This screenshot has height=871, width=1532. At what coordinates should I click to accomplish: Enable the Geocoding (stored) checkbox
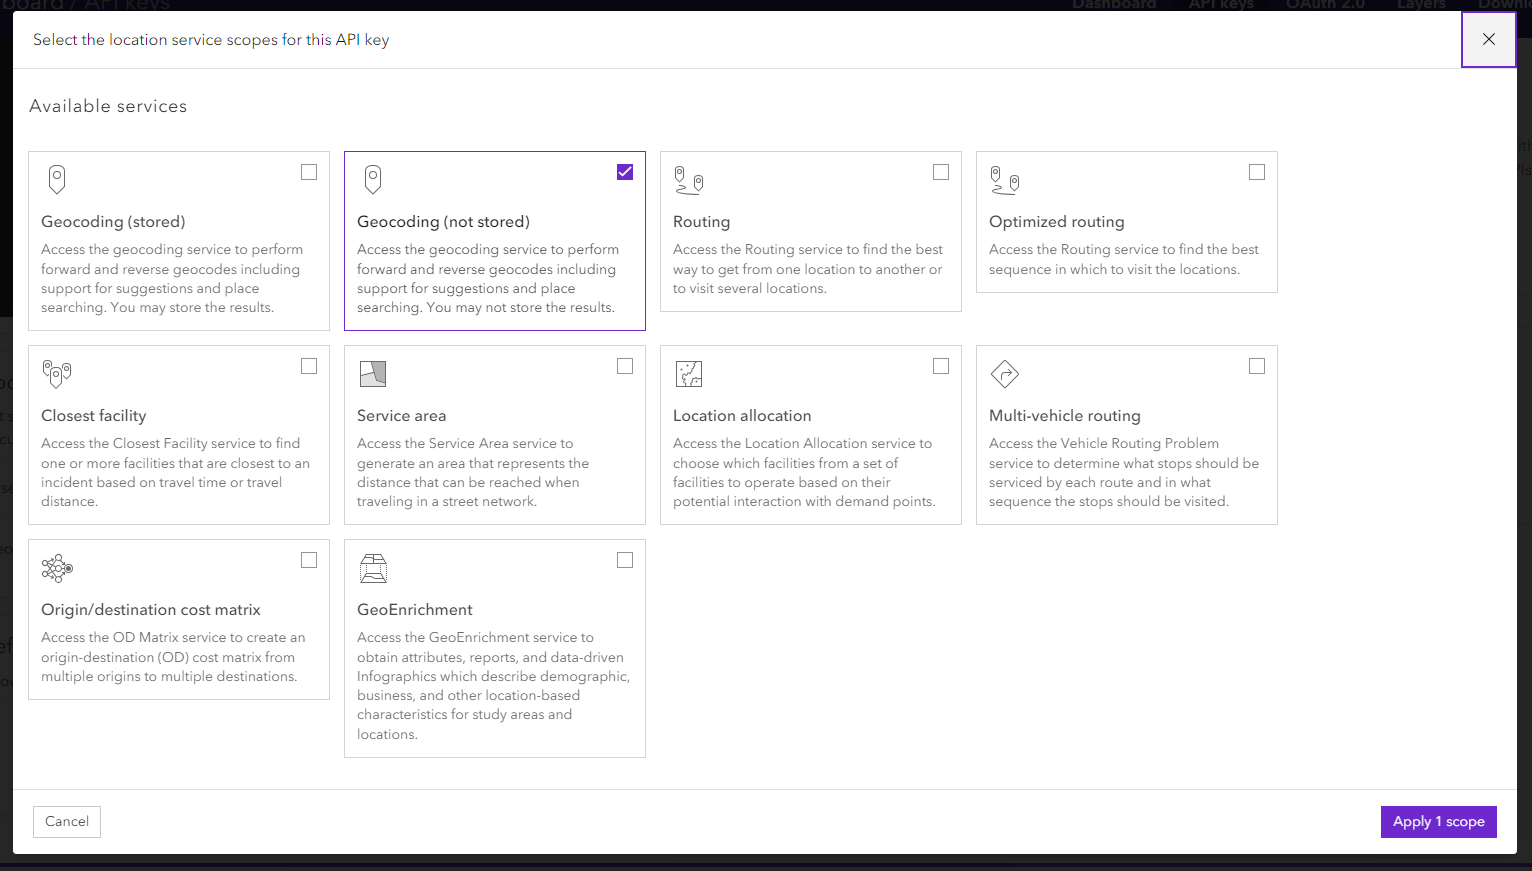click(x=309, y=172)
